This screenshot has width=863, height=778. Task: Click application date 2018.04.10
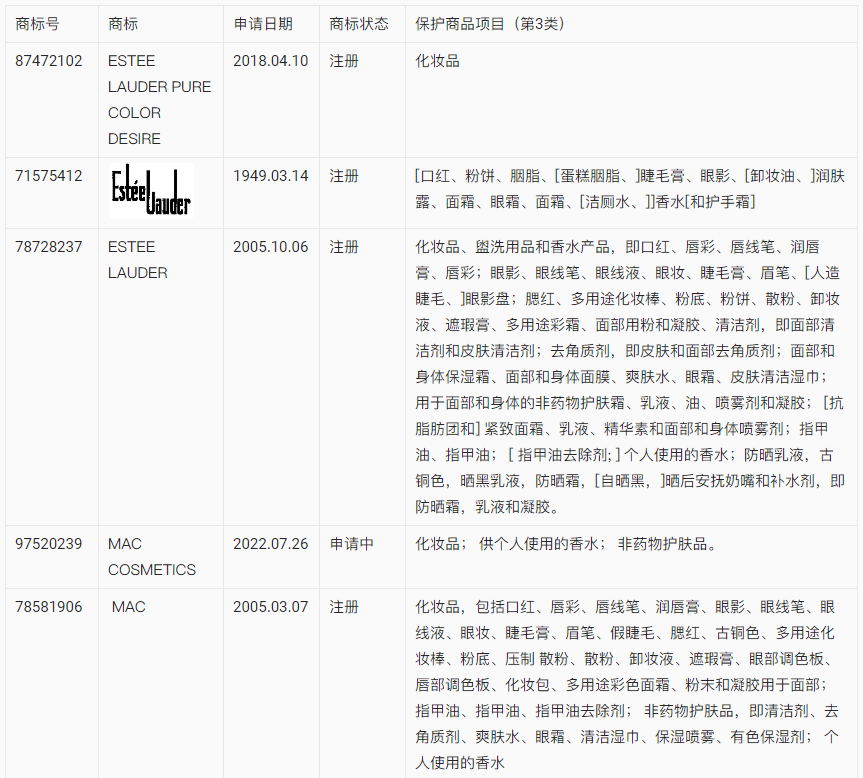(270, 61)
